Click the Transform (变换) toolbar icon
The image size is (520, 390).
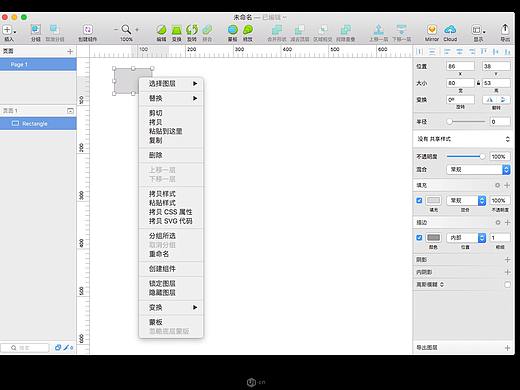177,30
